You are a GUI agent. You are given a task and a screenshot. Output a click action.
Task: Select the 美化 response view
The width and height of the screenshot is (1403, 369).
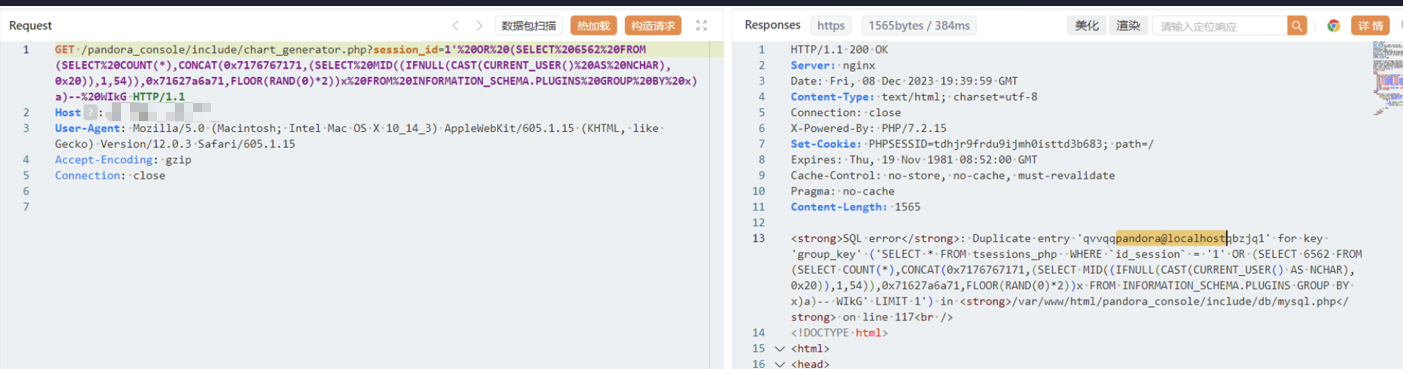click(x=1087, y=25)
